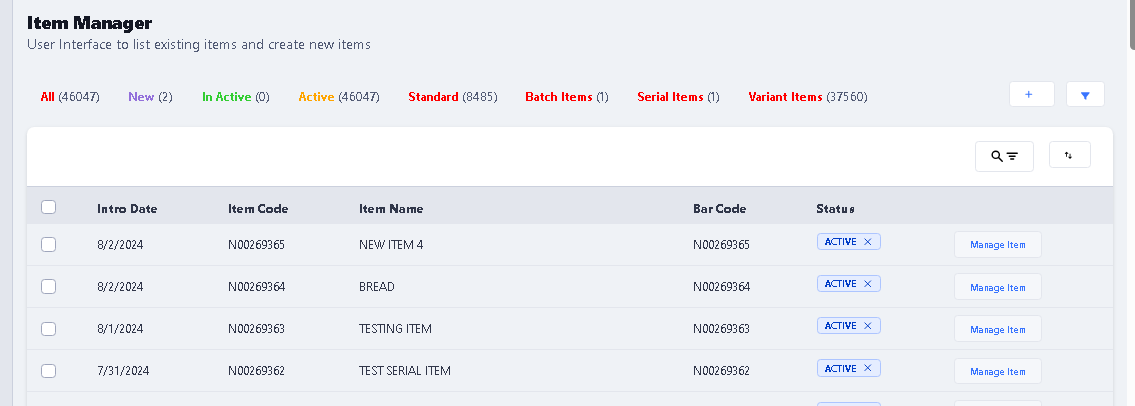Check the box for NEW ITEM 4
The image size is (1135, 406).
(x=48, y=244)
